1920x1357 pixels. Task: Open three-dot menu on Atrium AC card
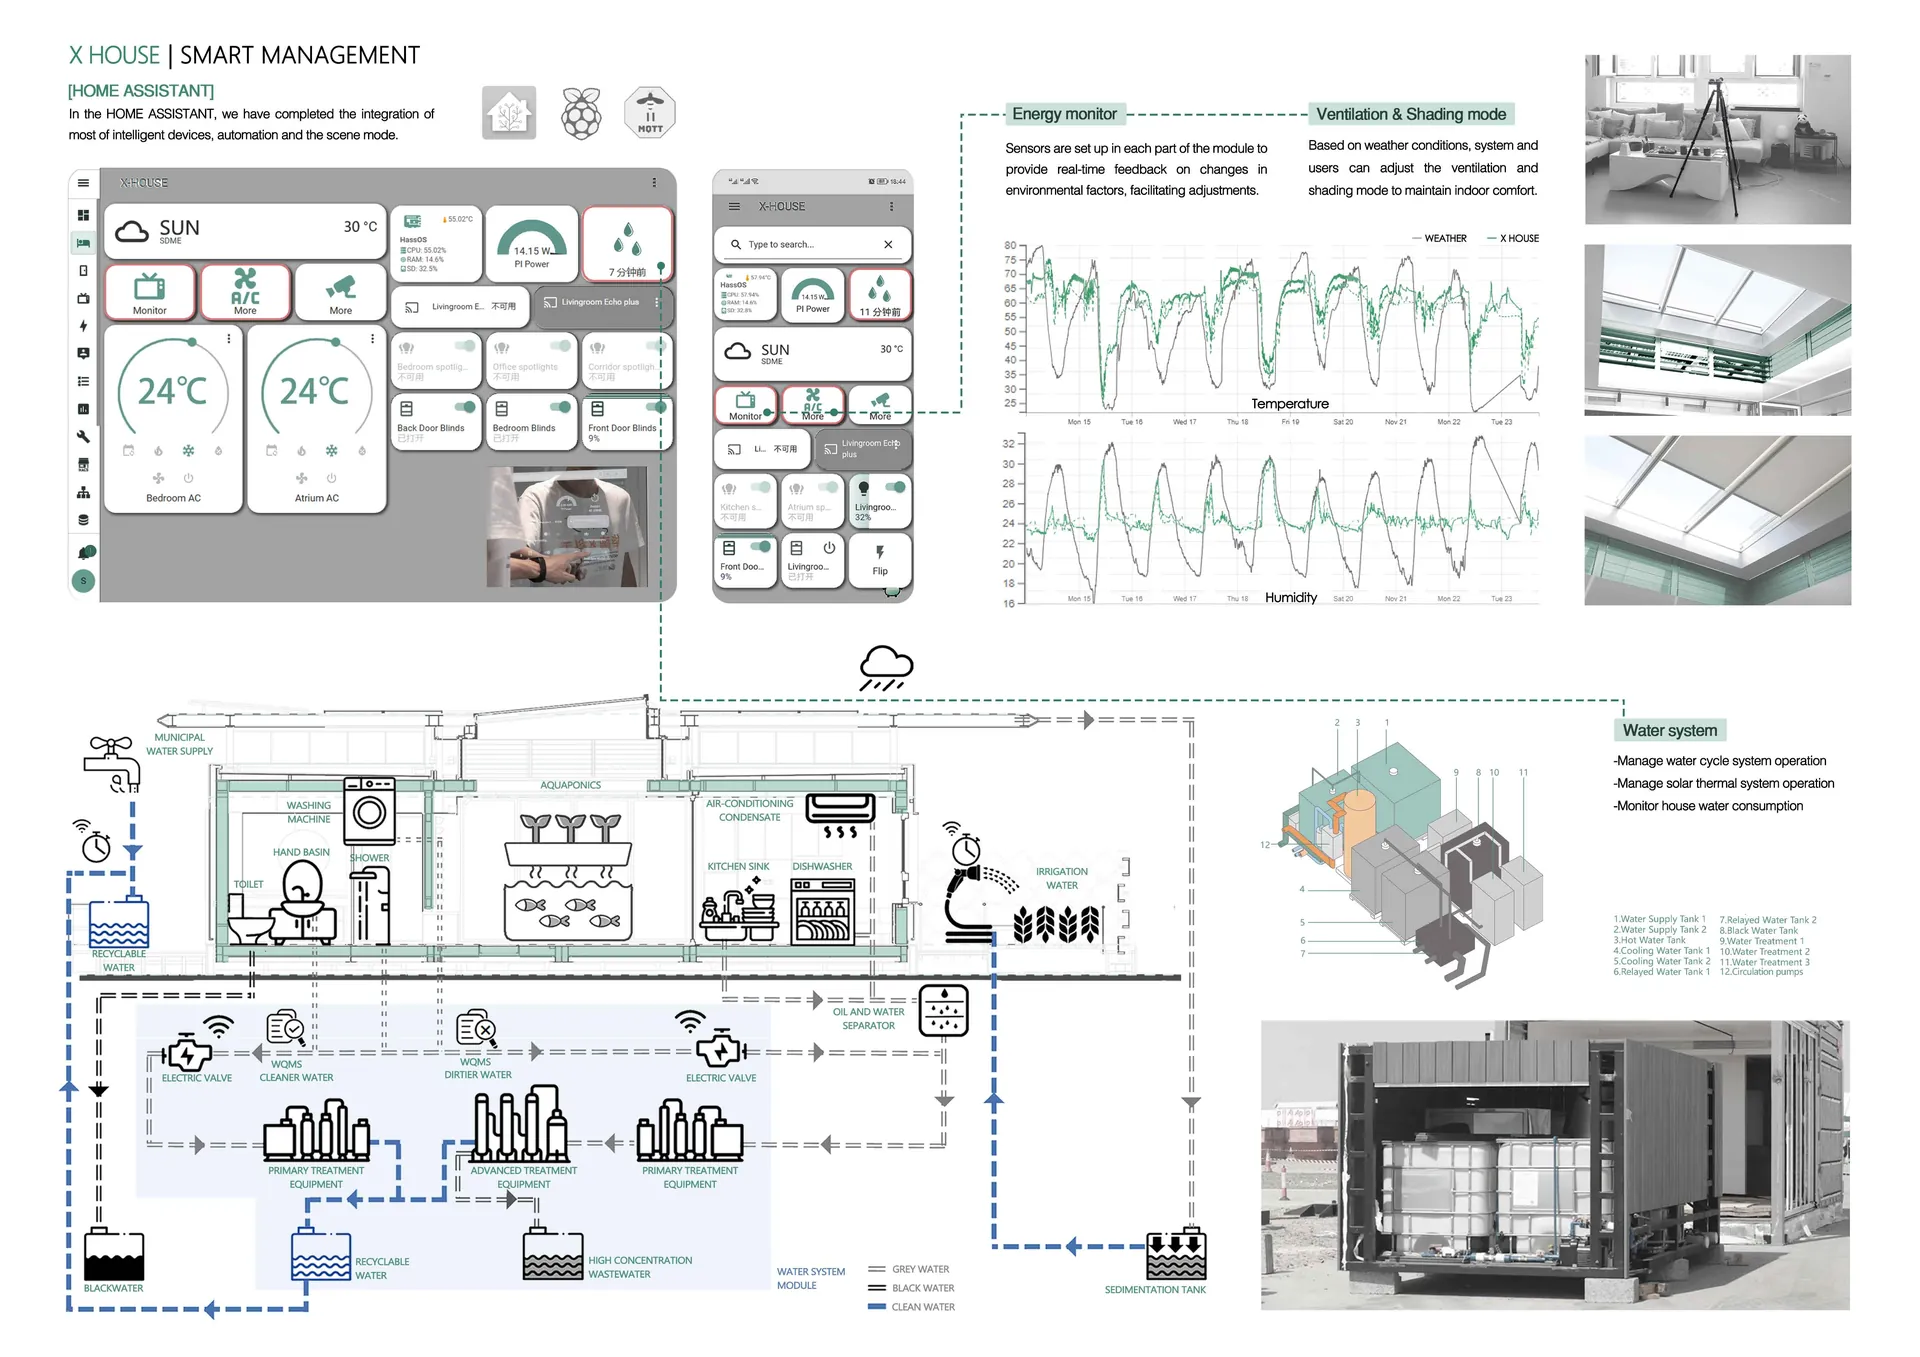[372, 339]
